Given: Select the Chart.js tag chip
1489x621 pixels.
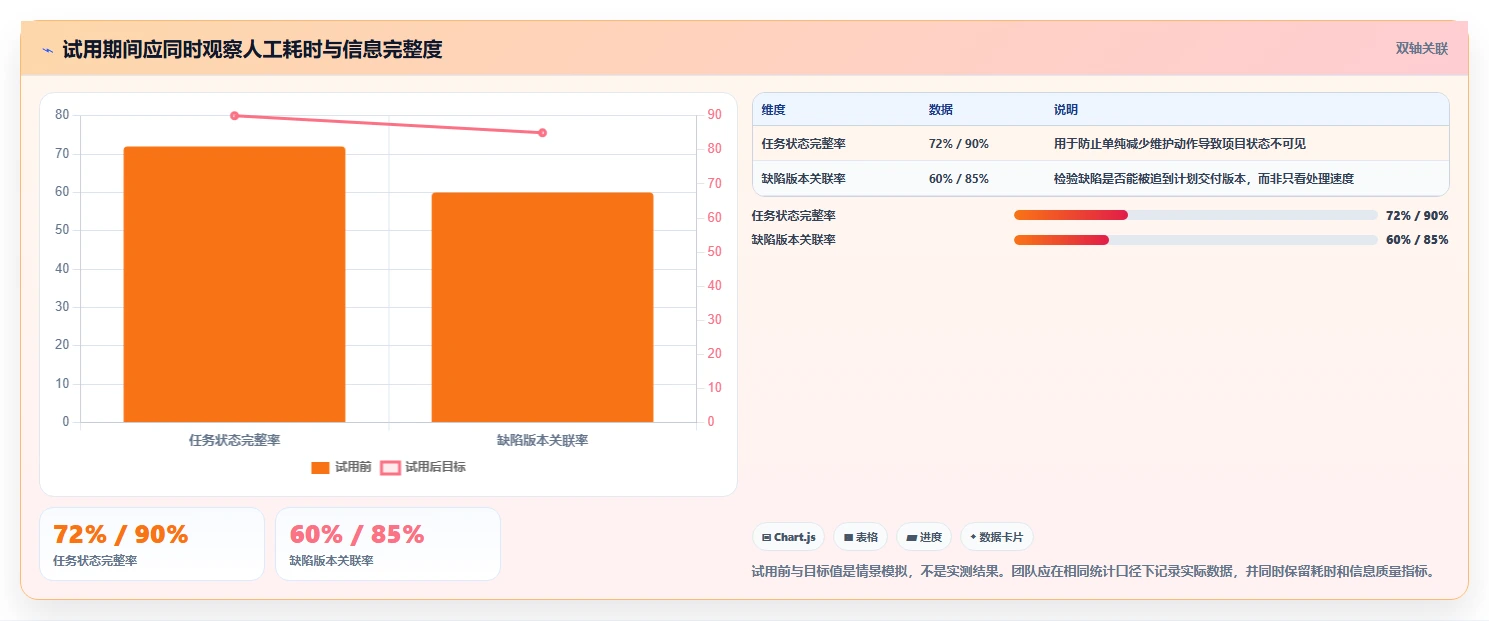Looking at the screenshot, I should point(789,537).
